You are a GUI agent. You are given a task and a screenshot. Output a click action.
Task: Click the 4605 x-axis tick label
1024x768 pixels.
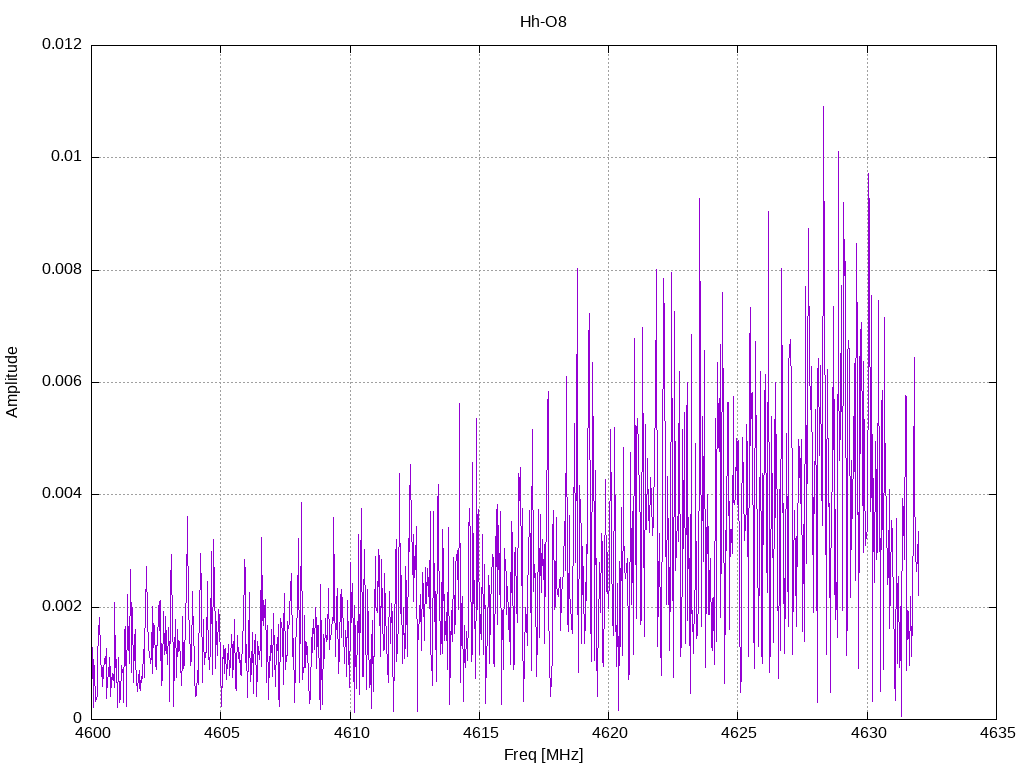click(221, 733)
